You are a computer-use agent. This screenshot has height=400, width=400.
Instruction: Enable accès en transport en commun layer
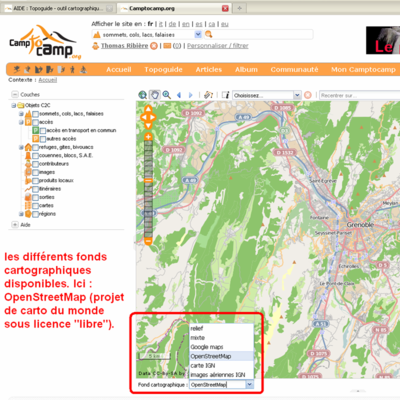coord(43,131)
